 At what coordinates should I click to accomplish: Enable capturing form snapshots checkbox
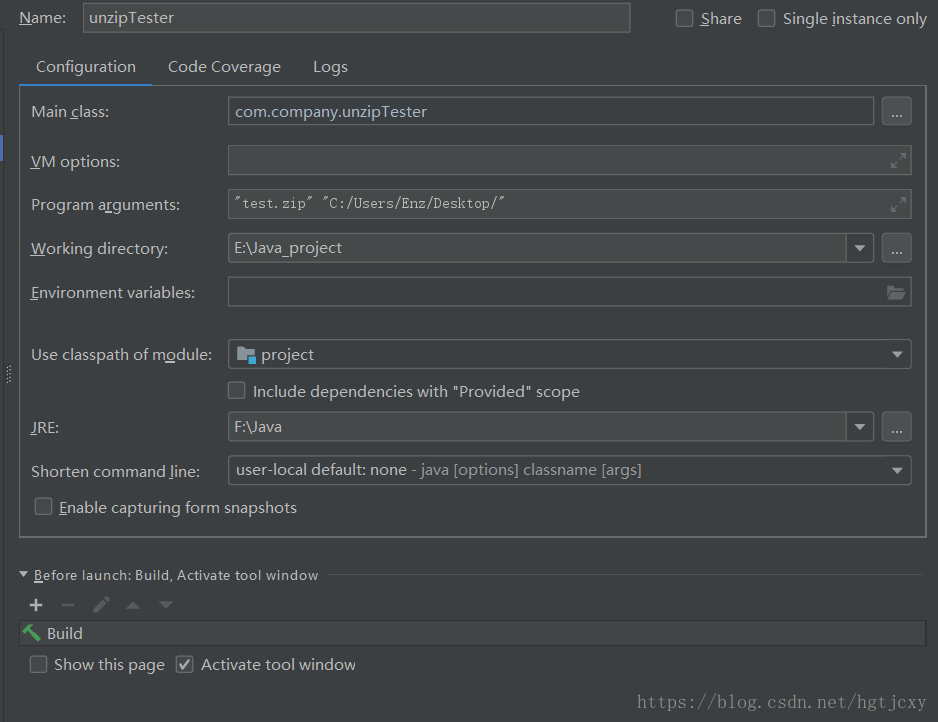coord(43,507)
